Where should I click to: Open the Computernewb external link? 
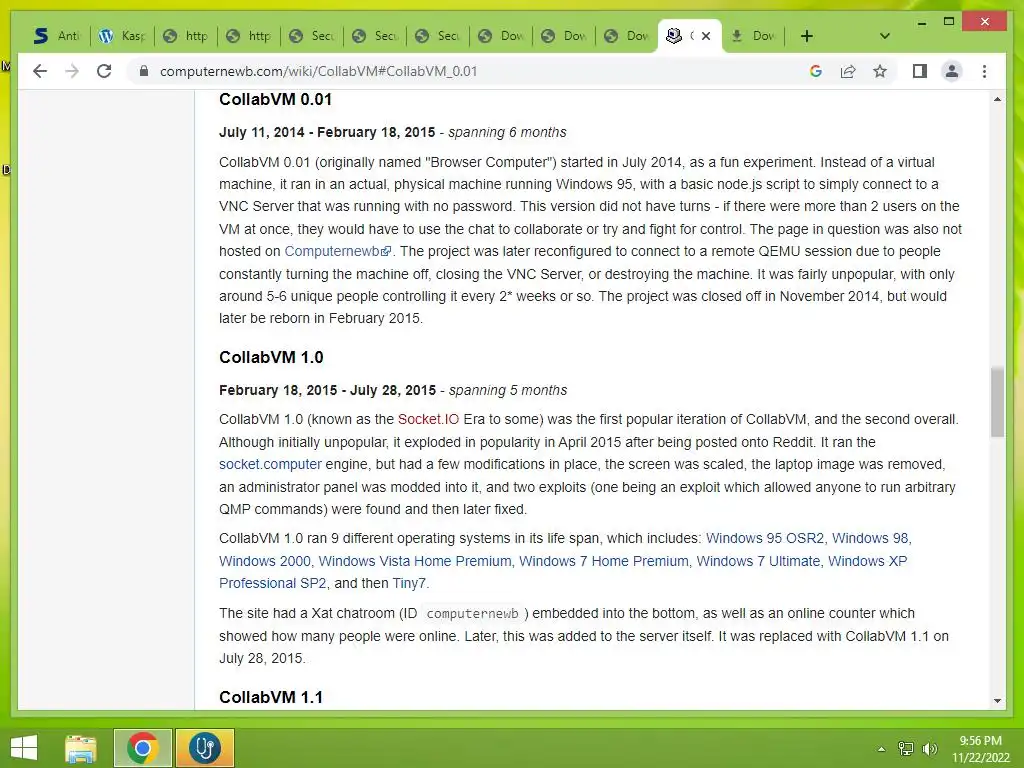coord(337,251)
